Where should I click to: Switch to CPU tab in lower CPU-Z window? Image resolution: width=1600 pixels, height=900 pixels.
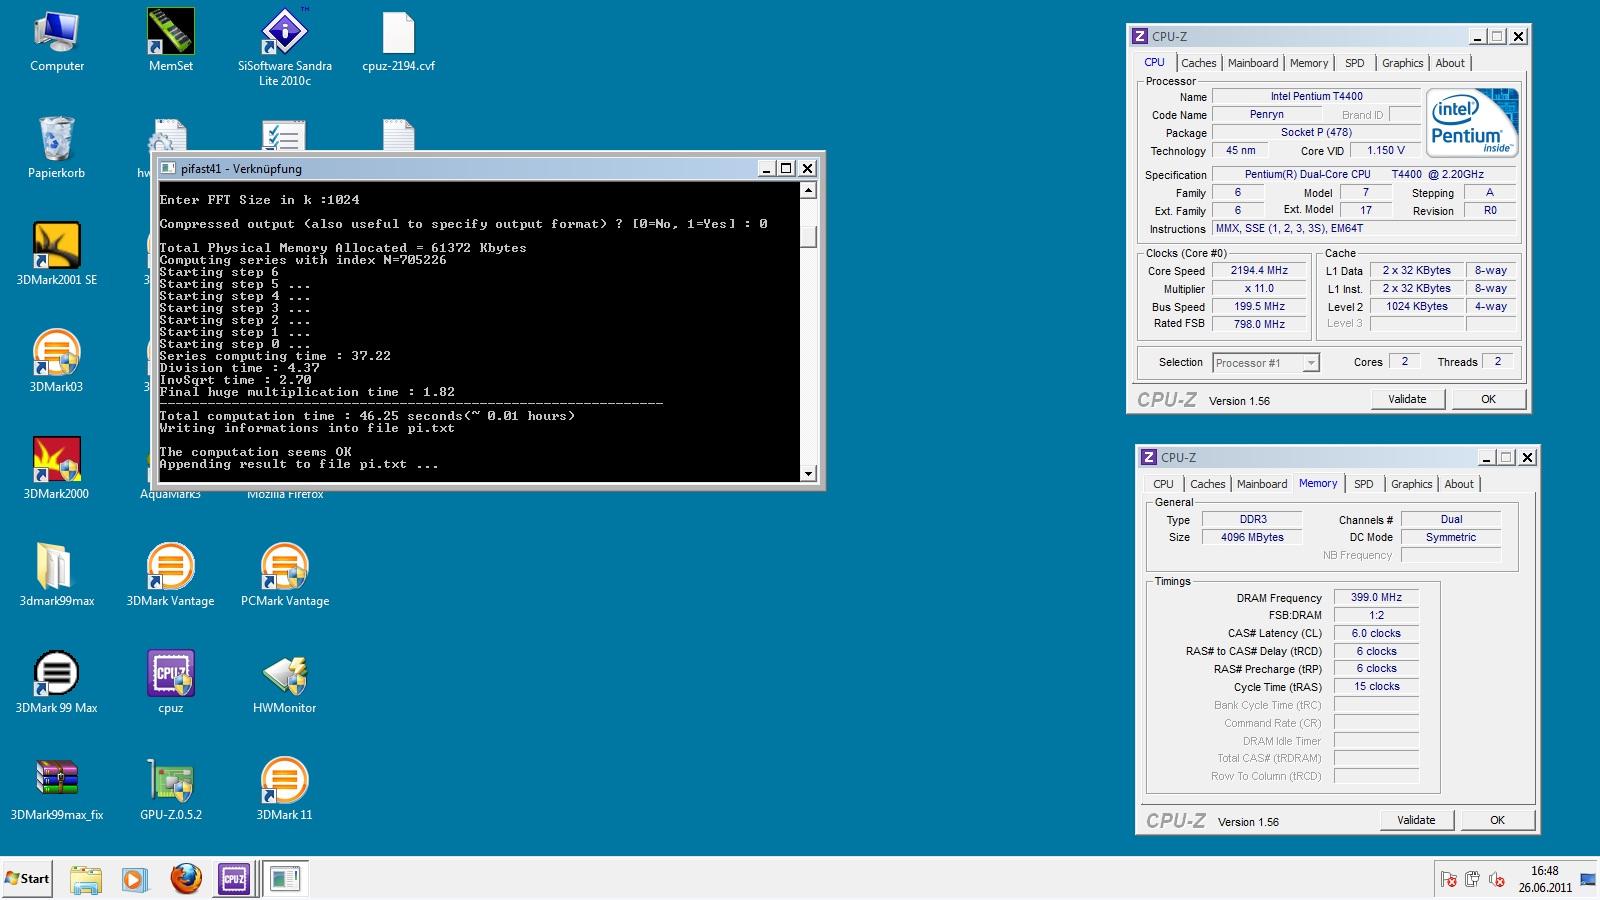[x=1163, y=484]
